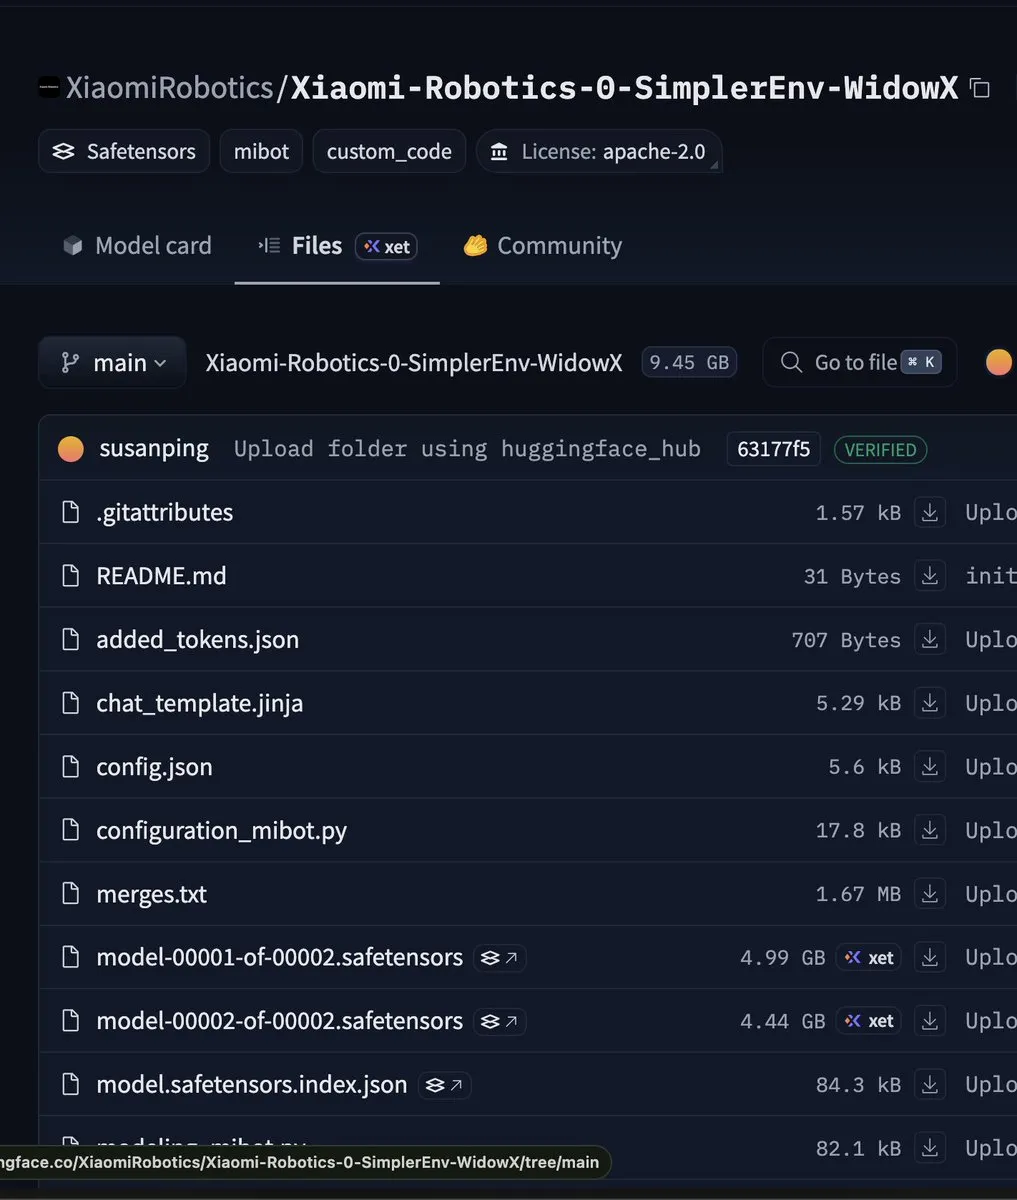Screen dimensions: 1017x1200
Task: Download the added_tokens.json file
Action: (x=930, y=640)
